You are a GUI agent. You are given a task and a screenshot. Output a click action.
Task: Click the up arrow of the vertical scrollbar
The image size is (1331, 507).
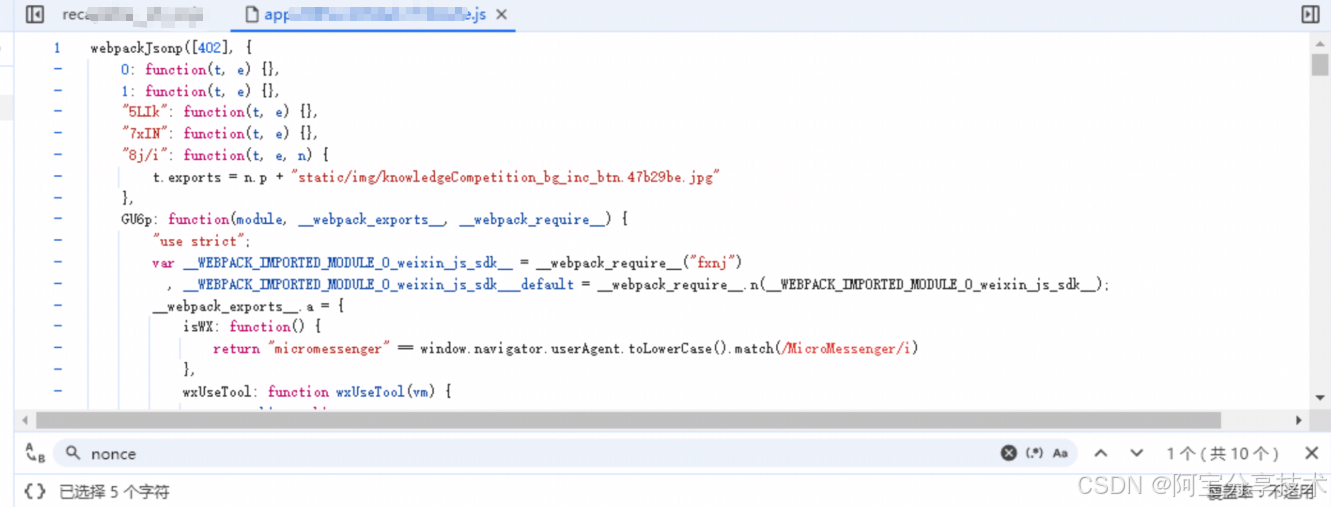click(x=1320, y=43)
